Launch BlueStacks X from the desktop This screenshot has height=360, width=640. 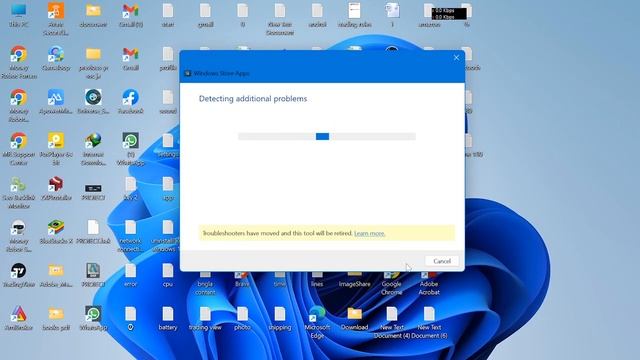click(x=56, y=231)
